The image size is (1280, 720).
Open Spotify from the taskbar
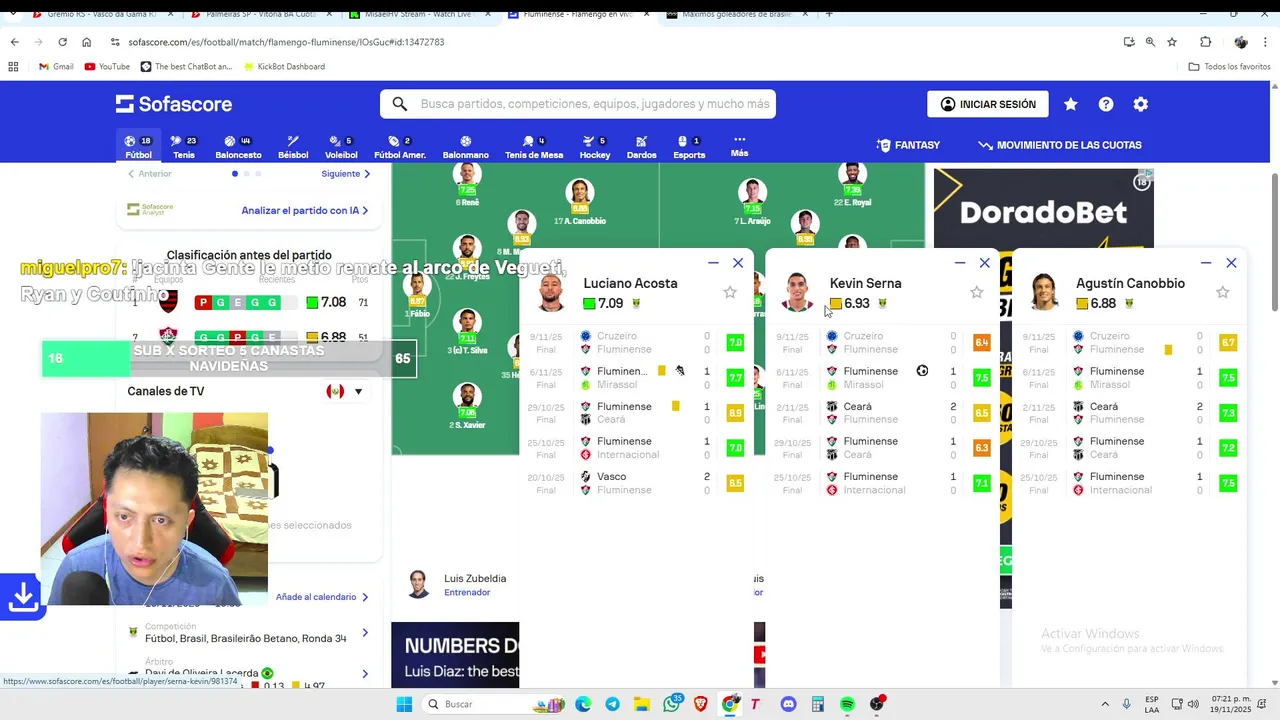click(847, 704)
